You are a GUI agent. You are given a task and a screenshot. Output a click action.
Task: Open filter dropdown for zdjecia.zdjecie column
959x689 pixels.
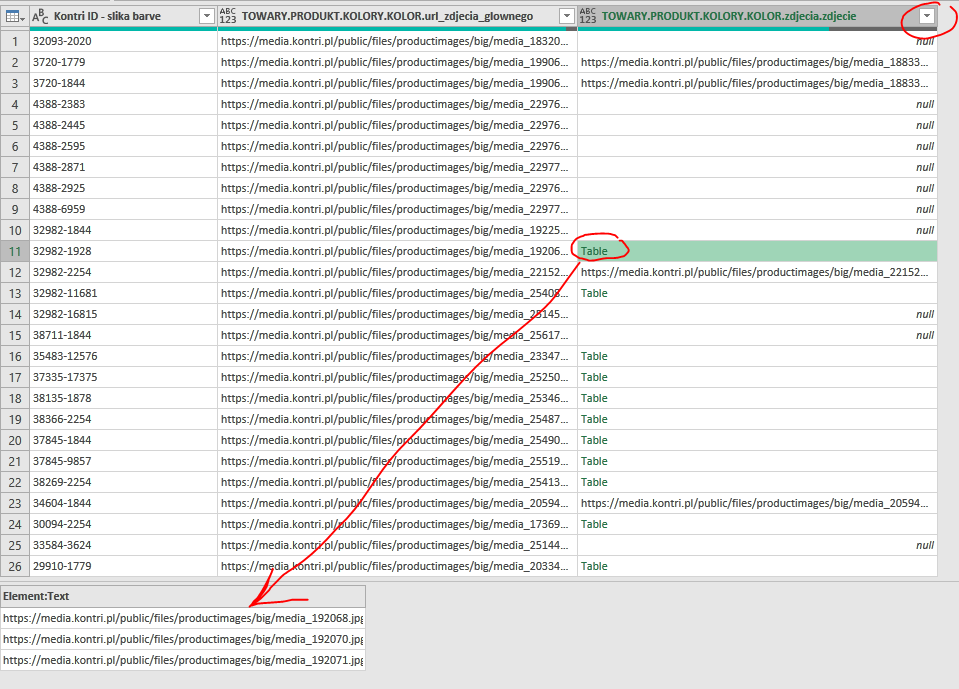coord(927,17)
